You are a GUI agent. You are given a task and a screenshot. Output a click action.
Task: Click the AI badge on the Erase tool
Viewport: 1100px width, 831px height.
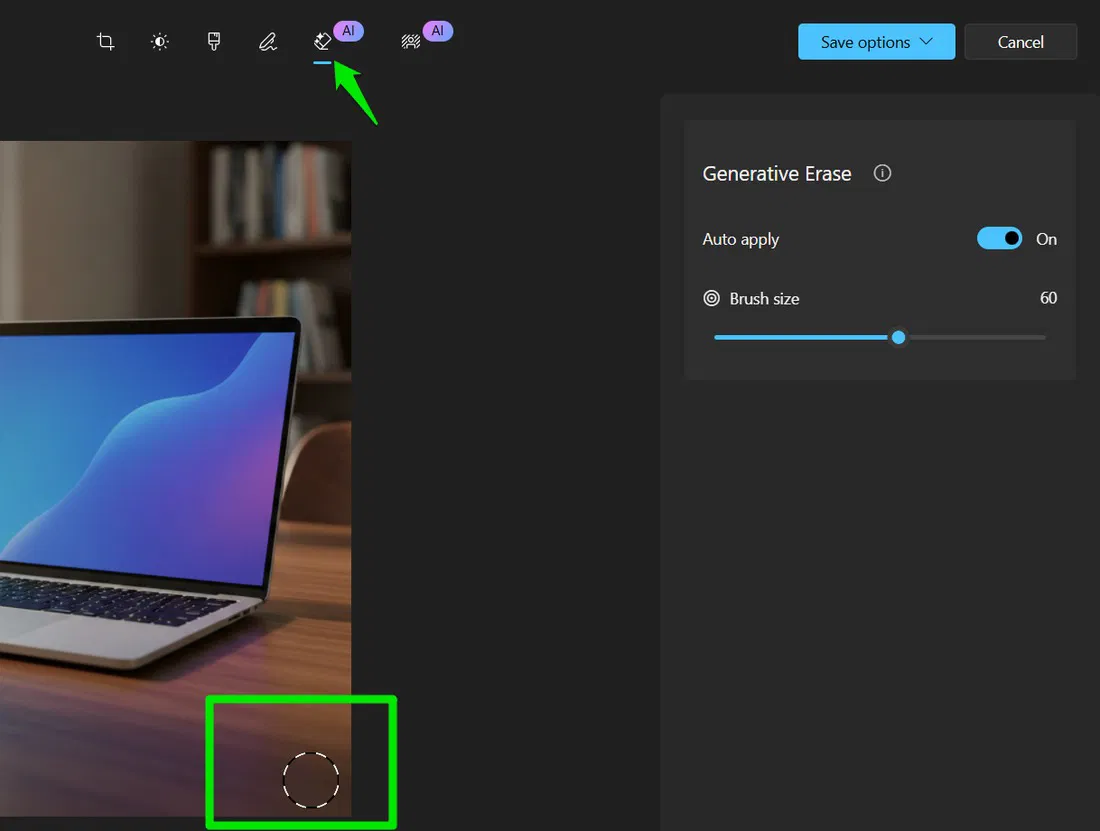click(x=350, y=30)
